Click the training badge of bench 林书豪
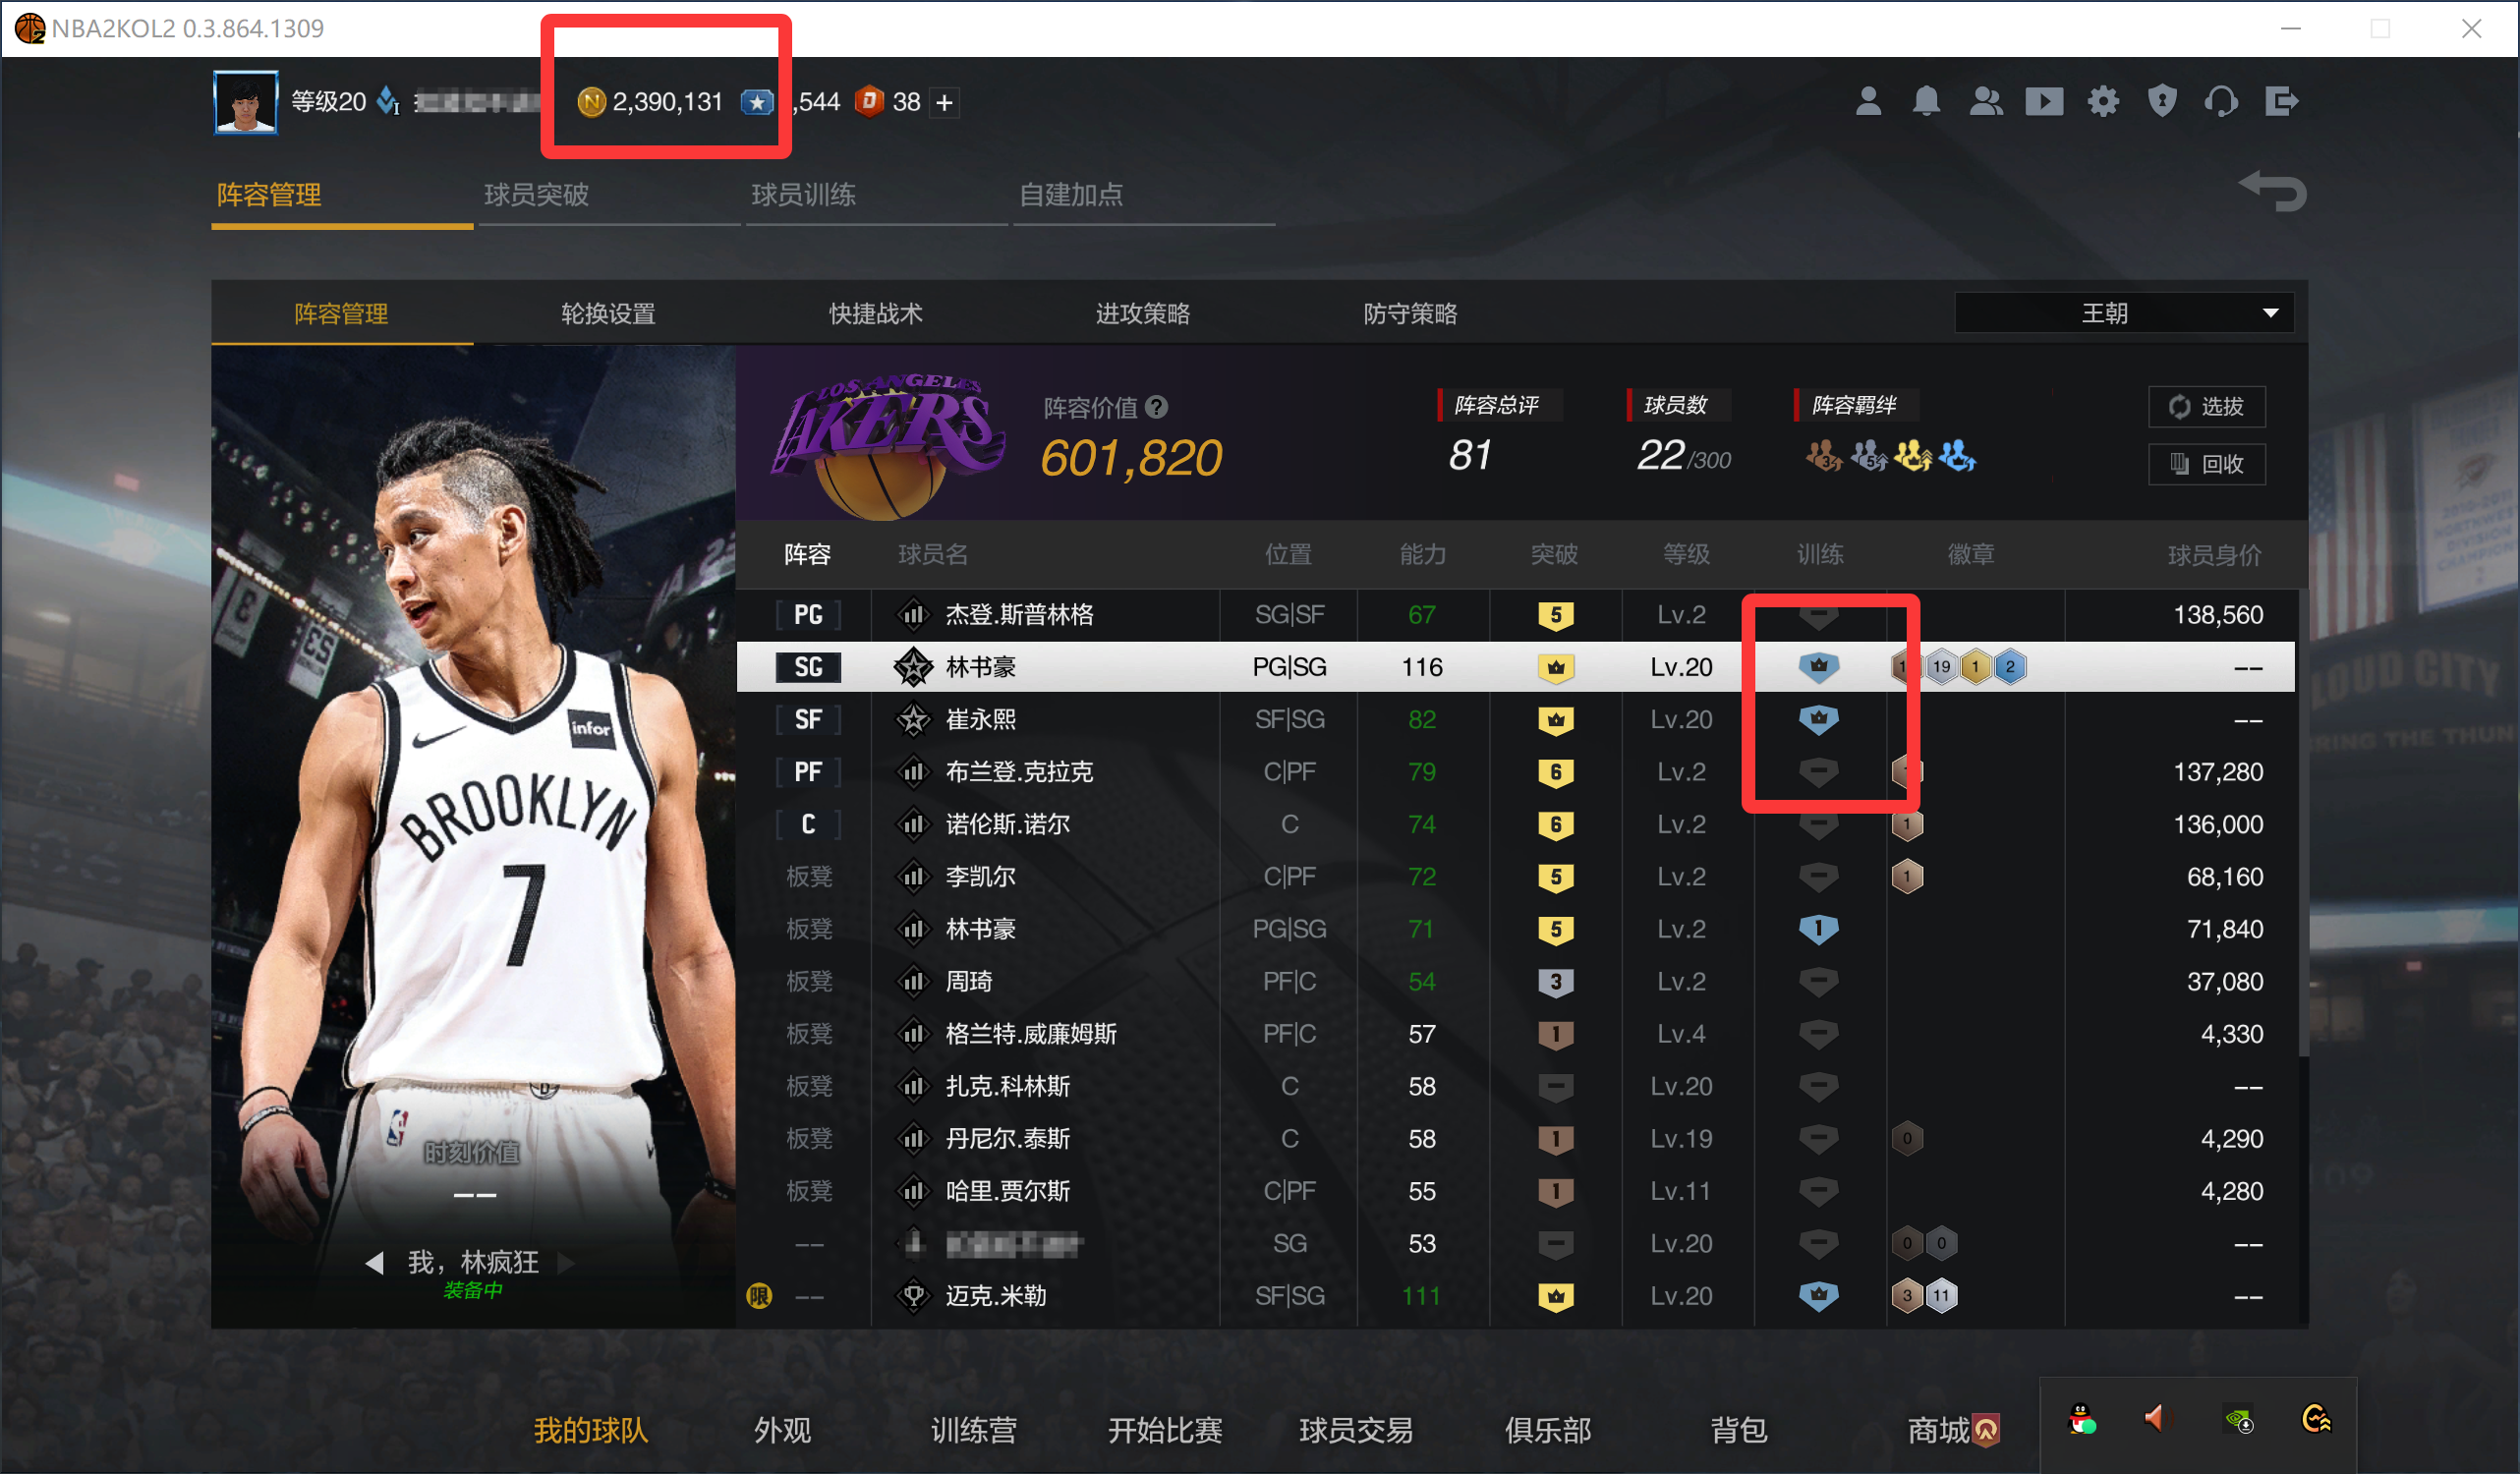Viewport: 2520px width, 1474px height. click(1818, 929)
